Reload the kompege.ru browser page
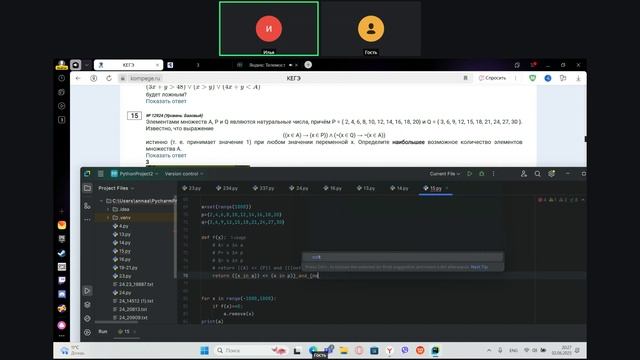Image resolution: width=640 pixels, height=360 pixels. [109, 78]
